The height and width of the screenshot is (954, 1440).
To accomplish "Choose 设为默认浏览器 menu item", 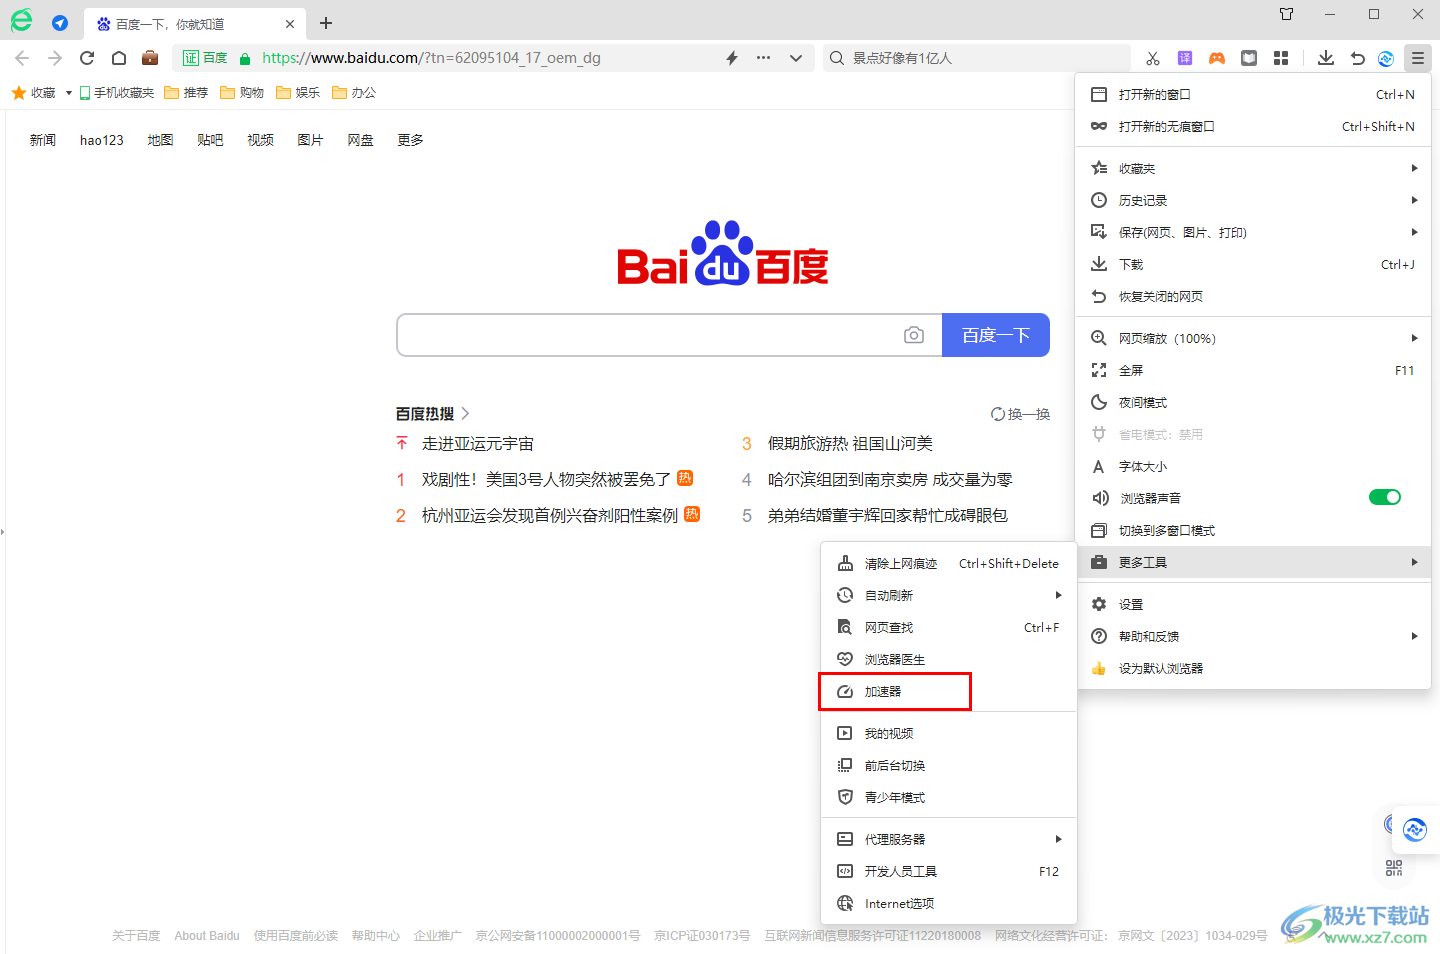I will [x=1253, y=668].
